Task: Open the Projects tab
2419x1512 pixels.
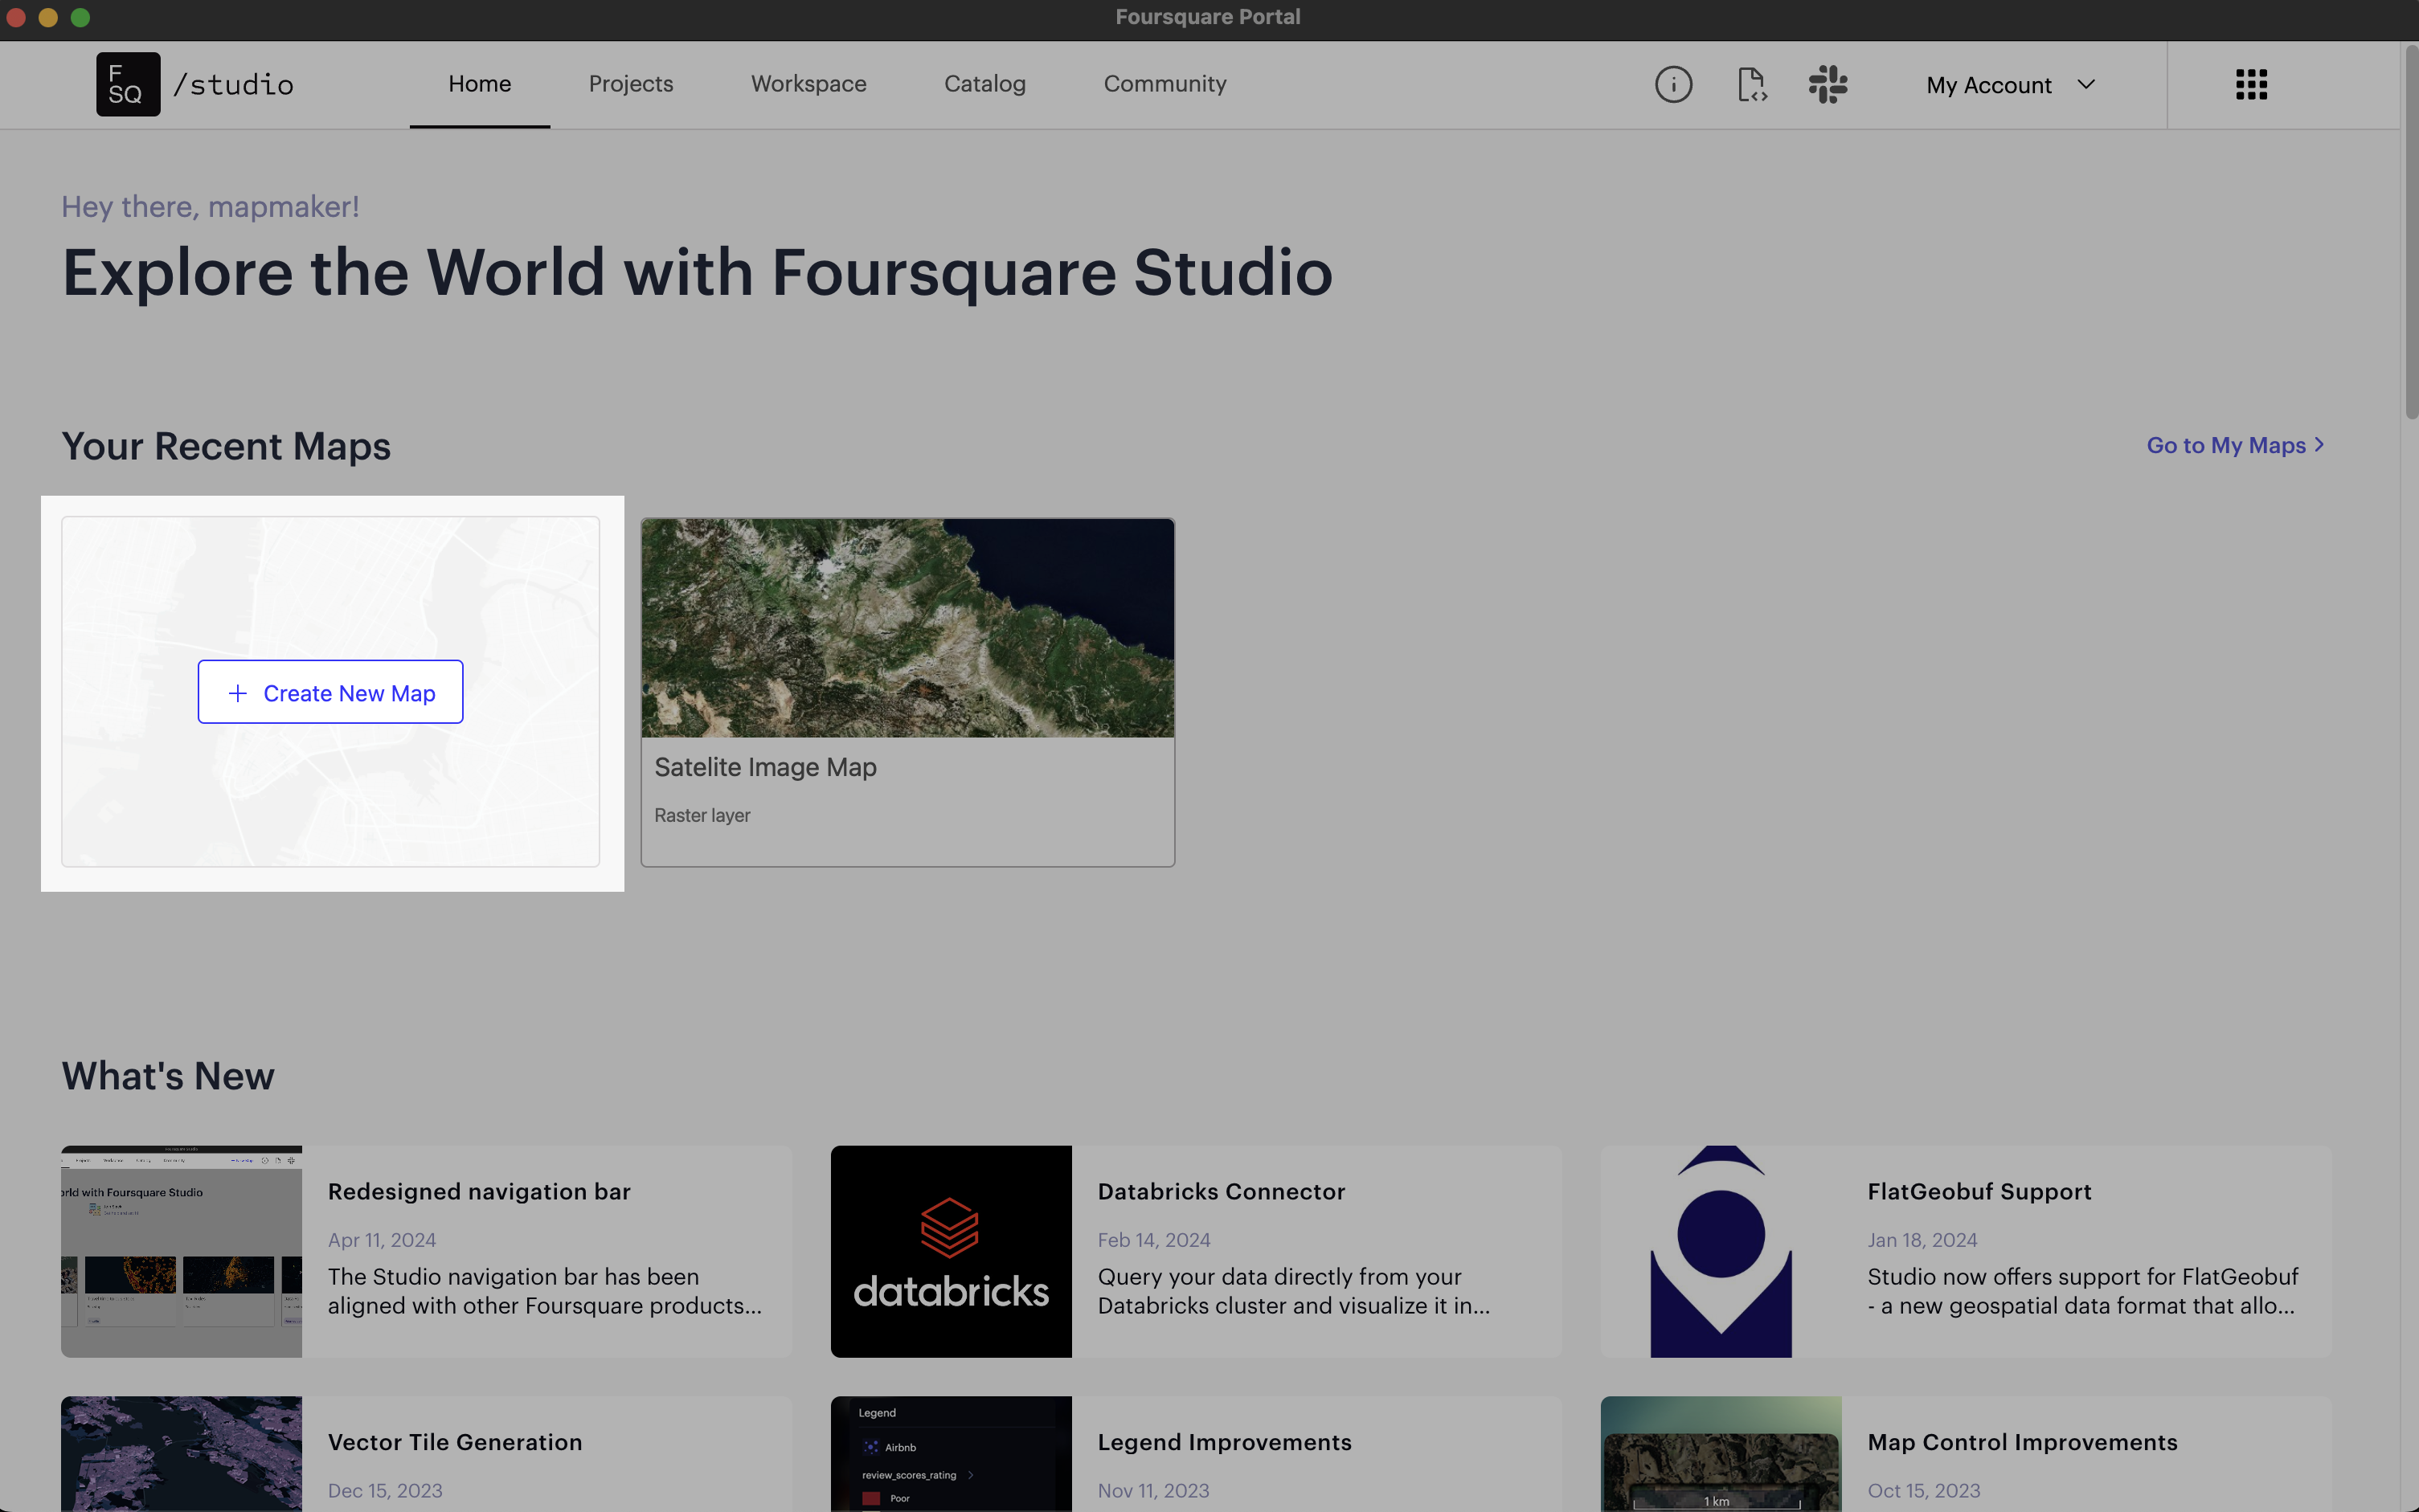Action: point(631,84)
